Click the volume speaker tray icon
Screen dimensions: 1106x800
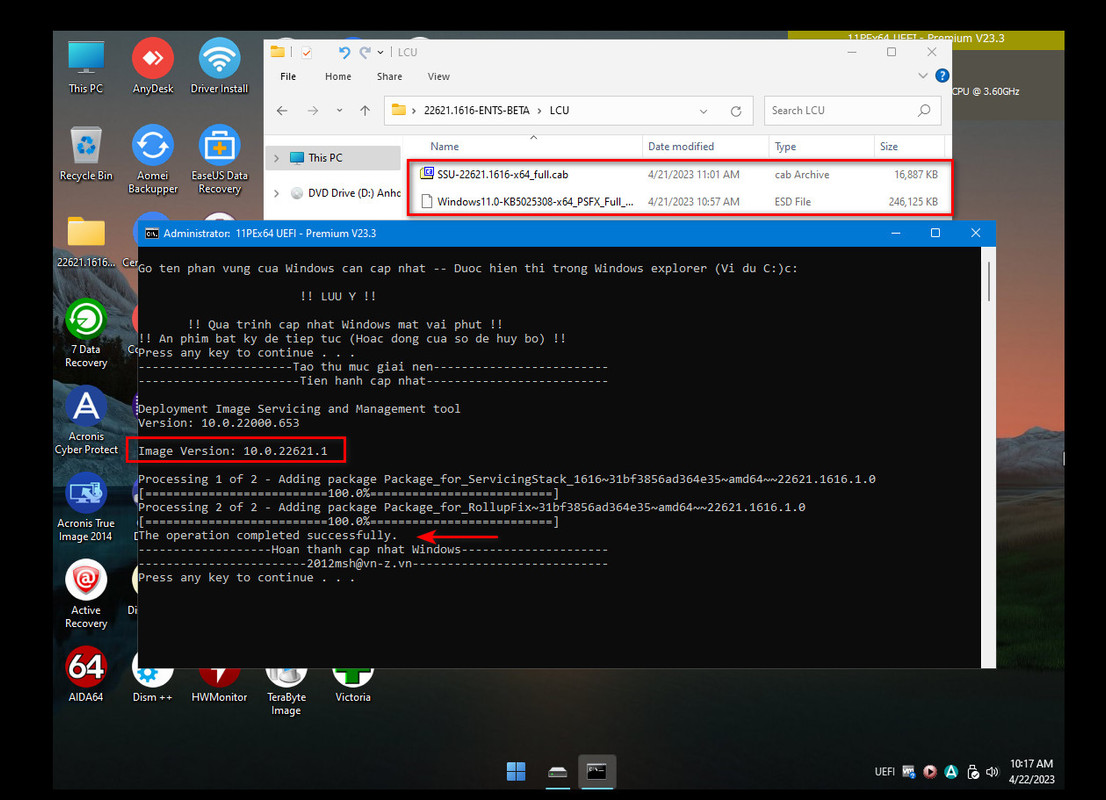992,772
